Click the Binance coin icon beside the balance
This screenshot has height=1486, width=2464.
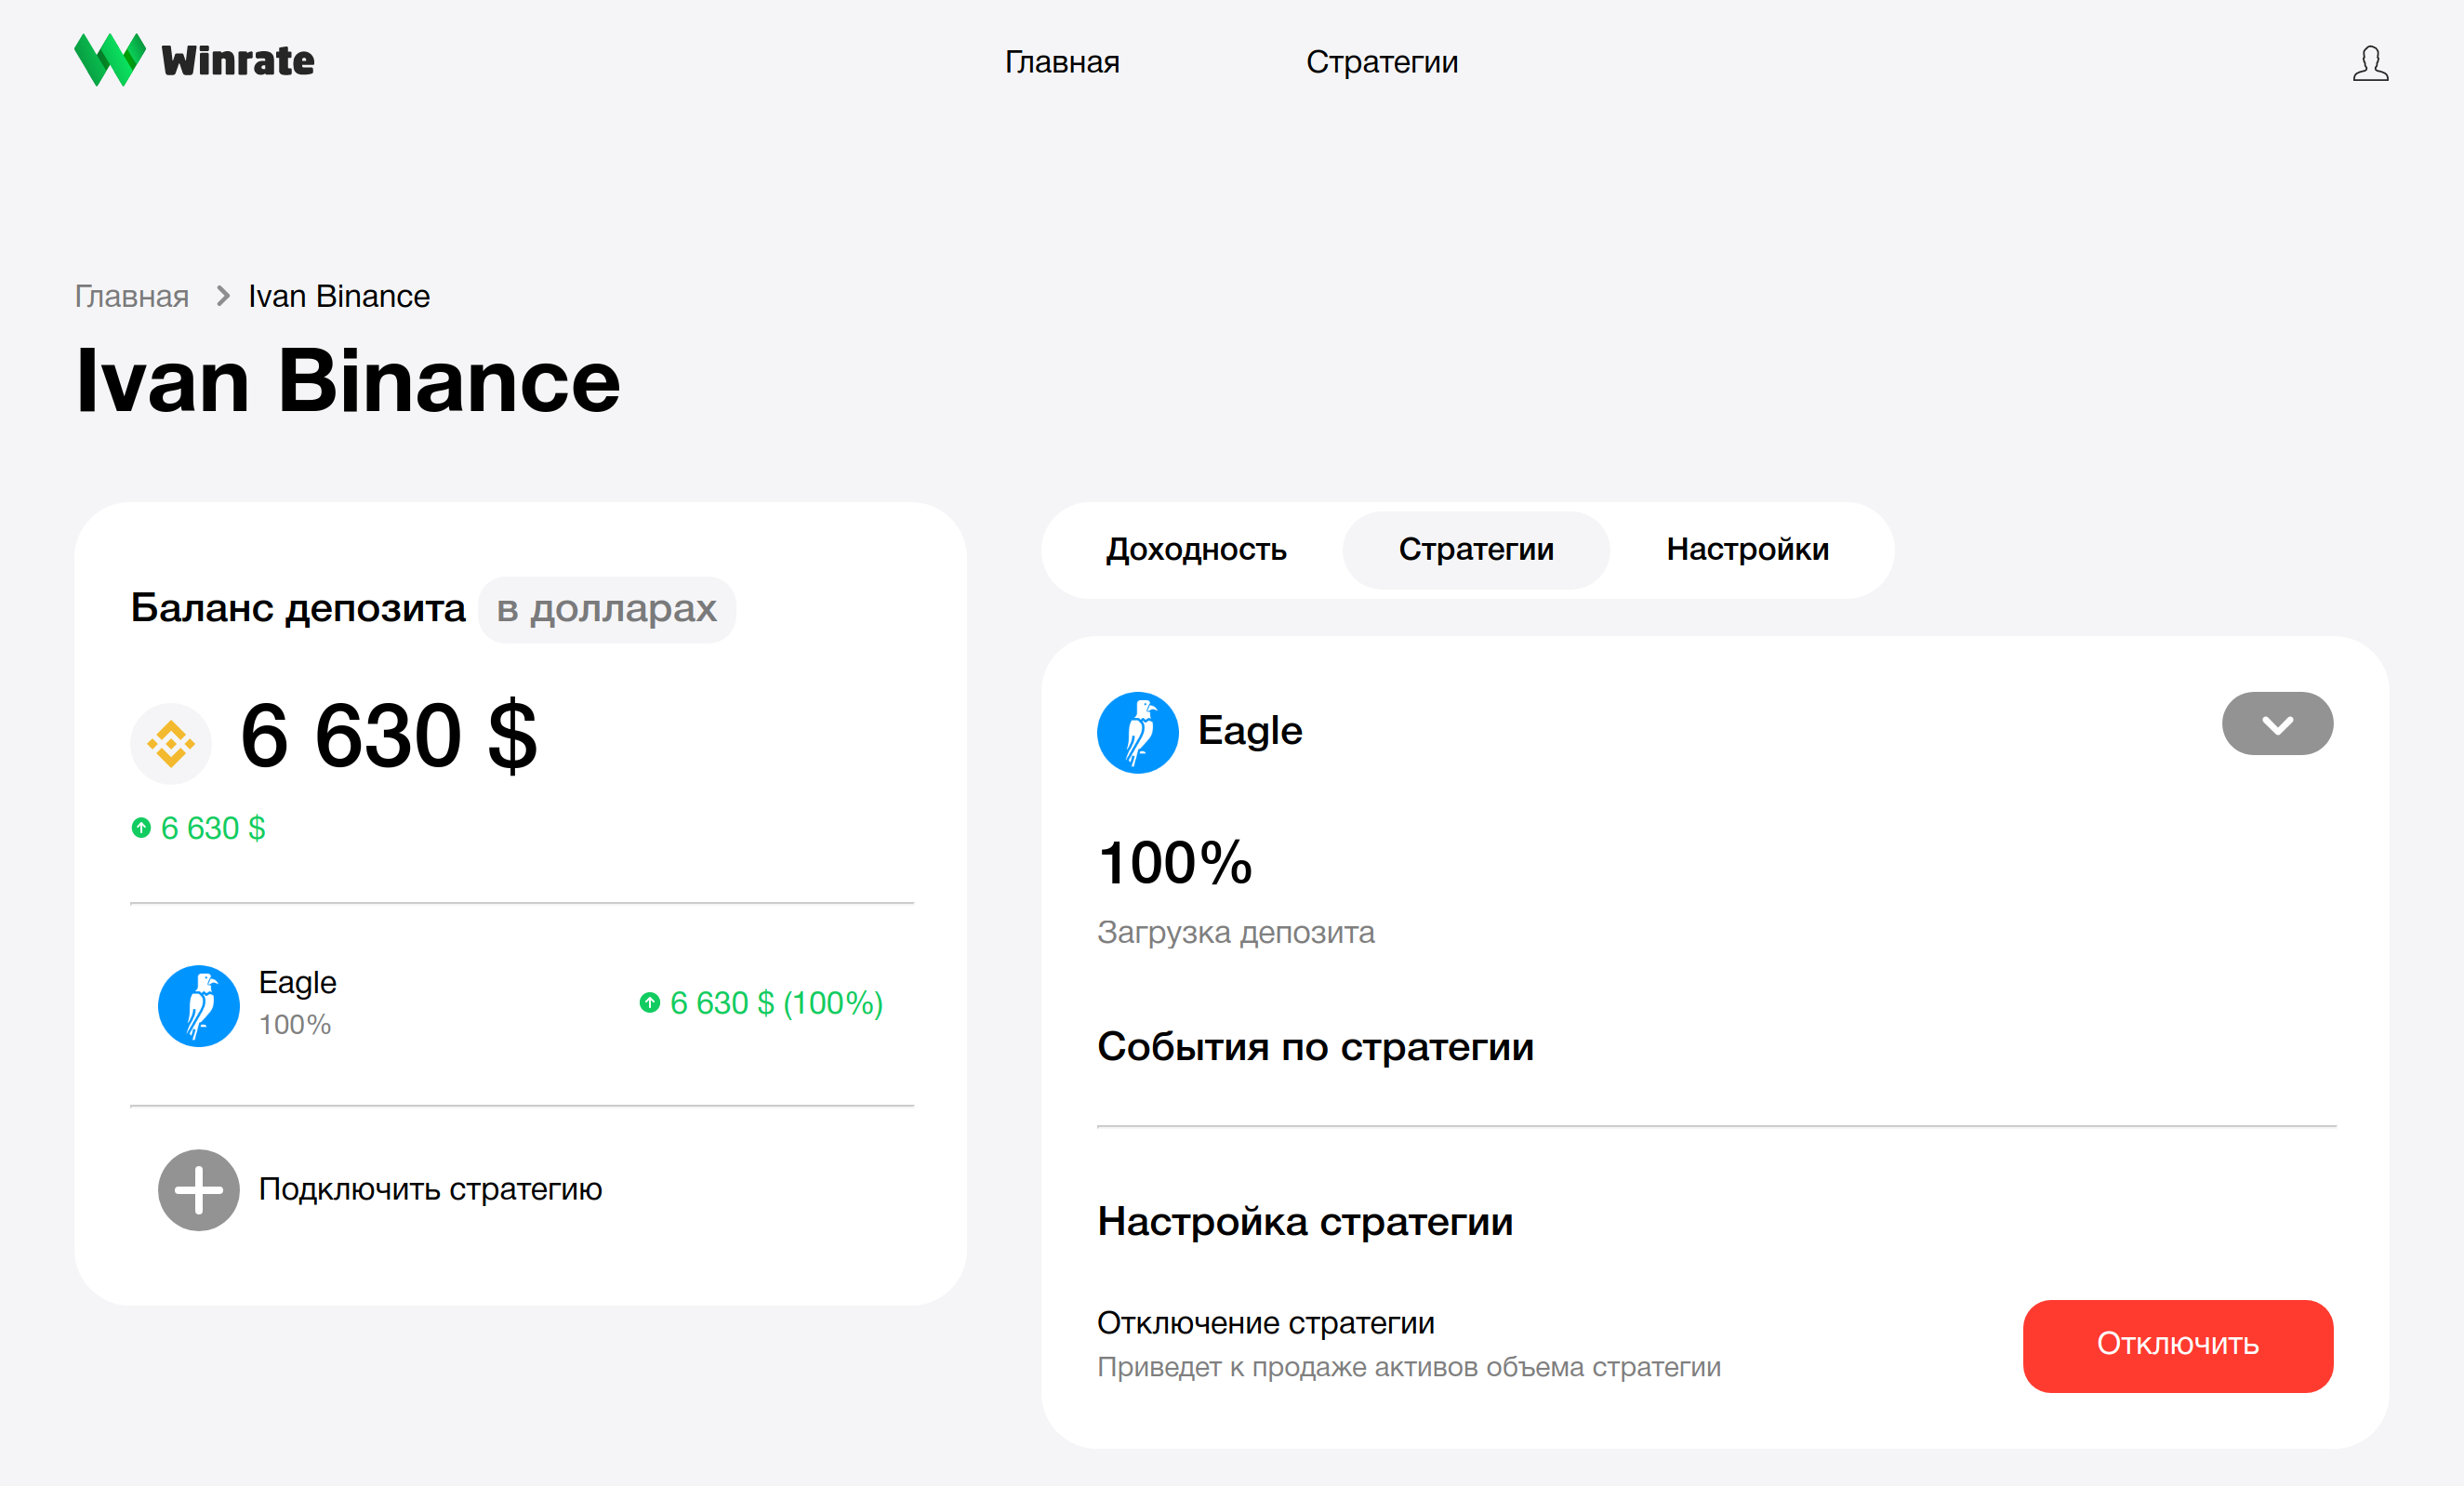pos(171,743)
